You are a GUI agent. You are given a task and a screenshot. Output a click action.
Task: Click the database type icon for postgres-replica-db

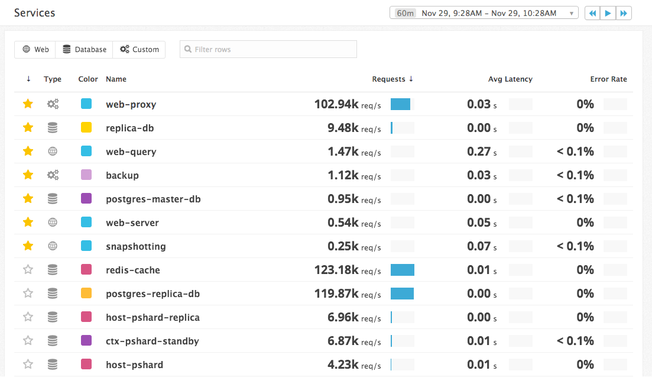[53, 293]
